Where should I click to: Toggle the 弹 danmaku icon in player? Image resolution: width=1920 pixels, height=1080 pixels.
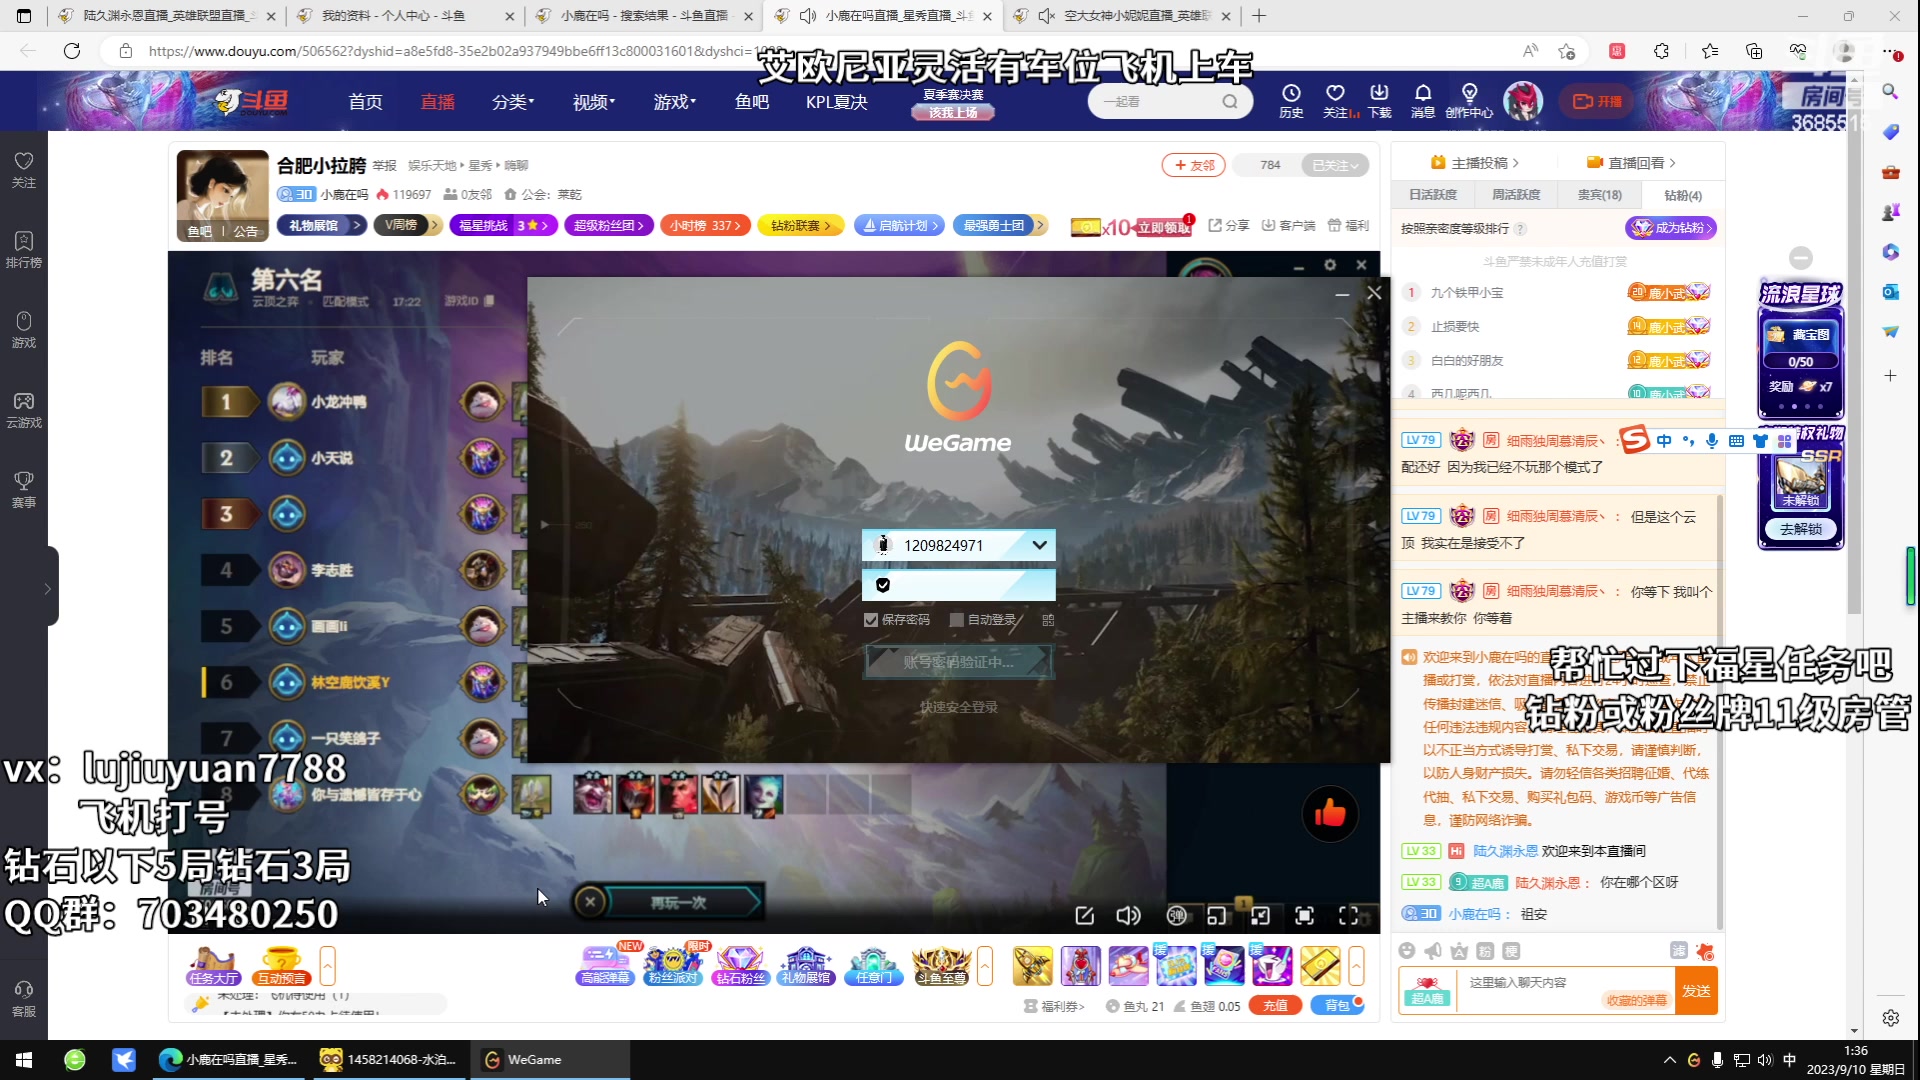click(1177, 915)
